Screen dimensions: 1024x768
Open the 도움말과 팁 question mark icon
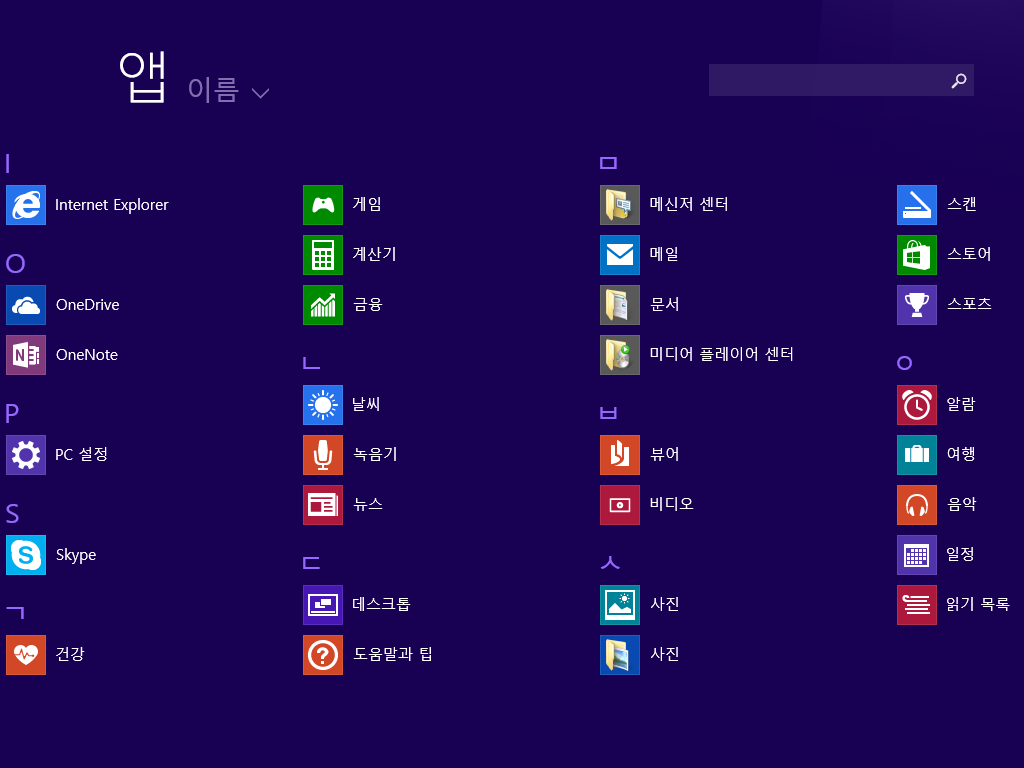(323, 654)
